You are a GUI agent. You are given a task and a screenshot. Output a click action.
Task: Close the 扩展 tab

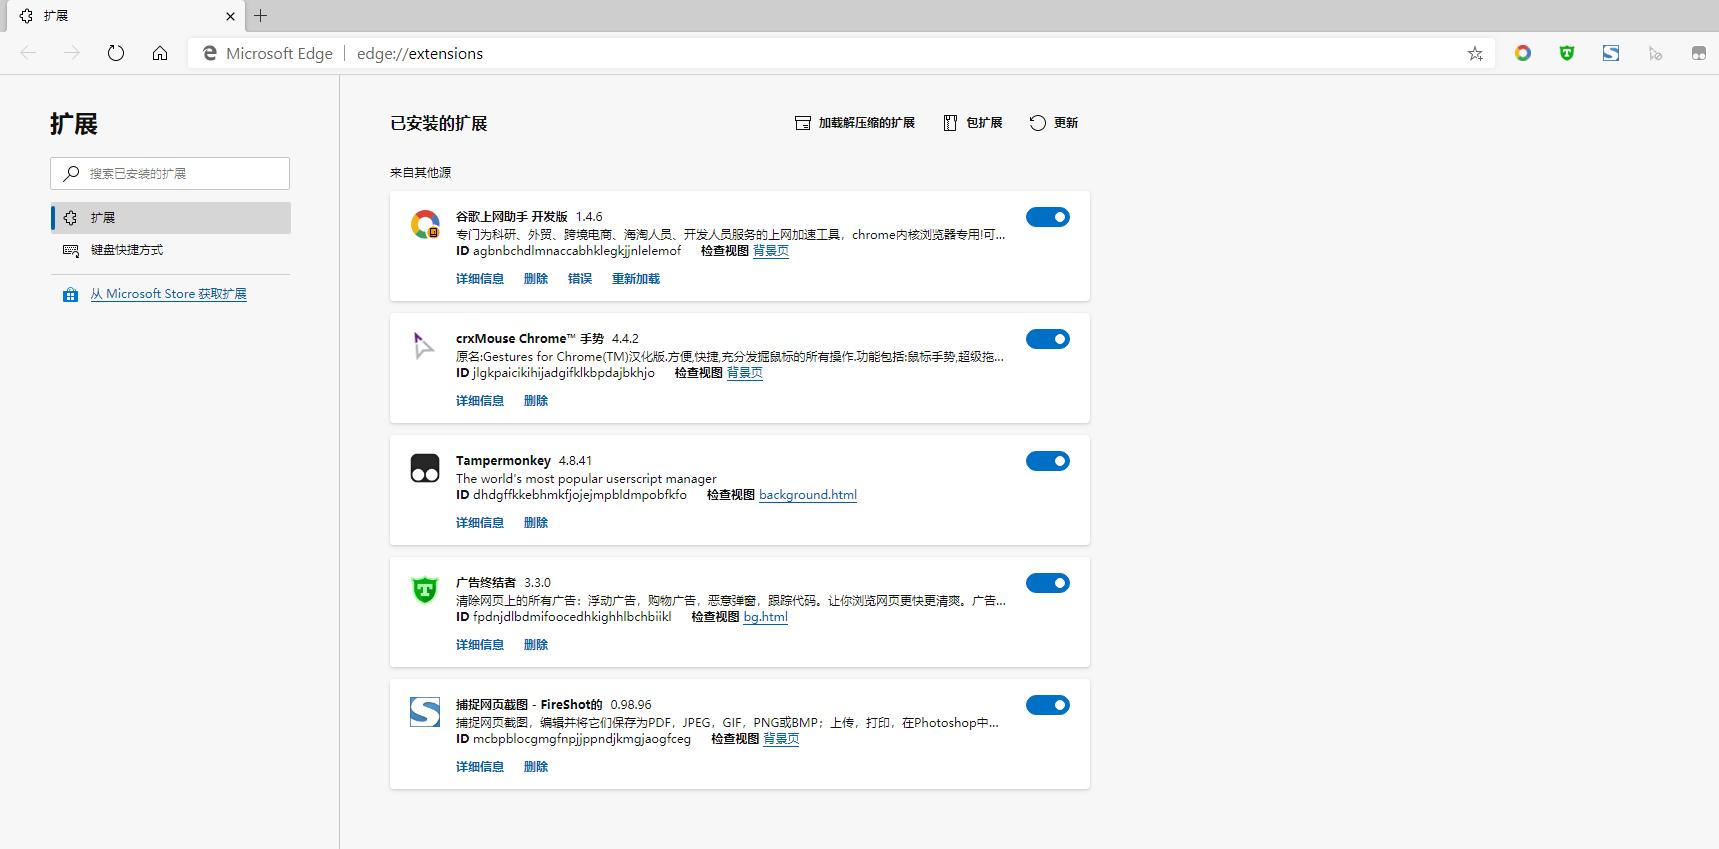tap(231, 16)
